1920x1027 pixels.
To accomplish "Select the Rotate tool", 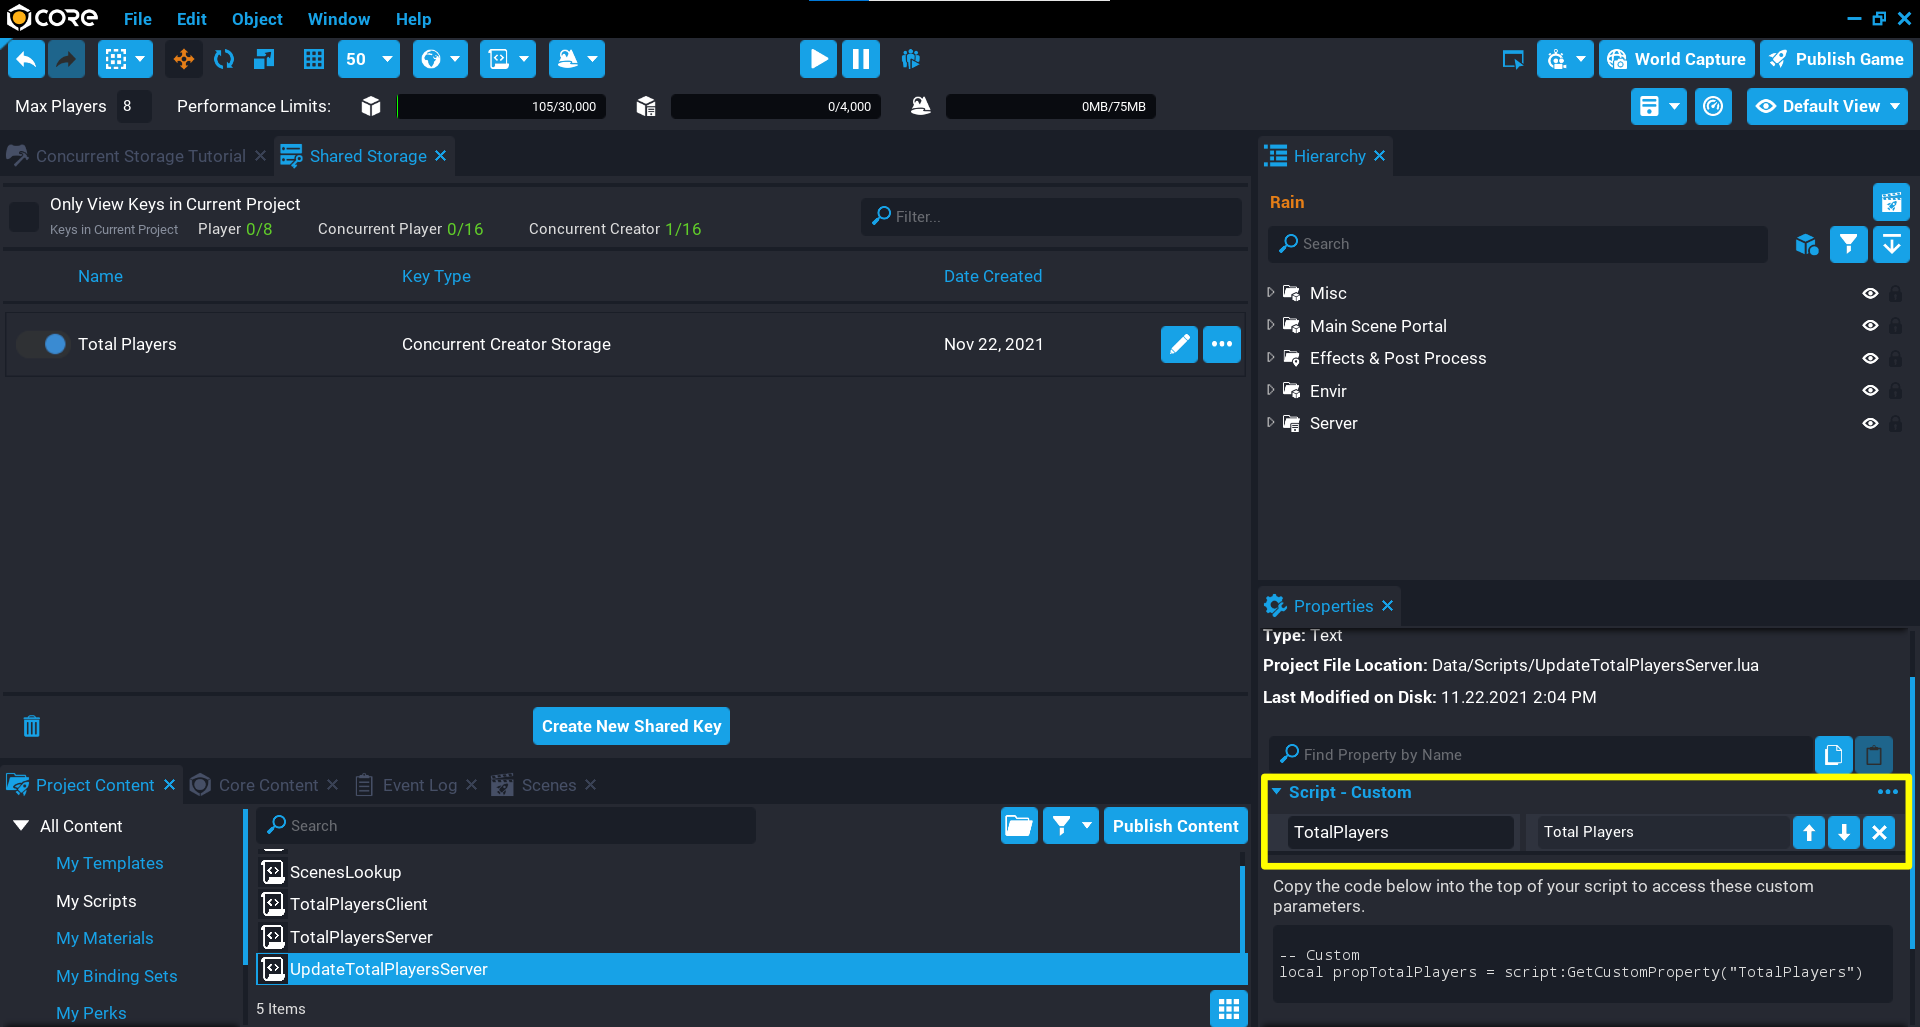I will coord(223,59).
